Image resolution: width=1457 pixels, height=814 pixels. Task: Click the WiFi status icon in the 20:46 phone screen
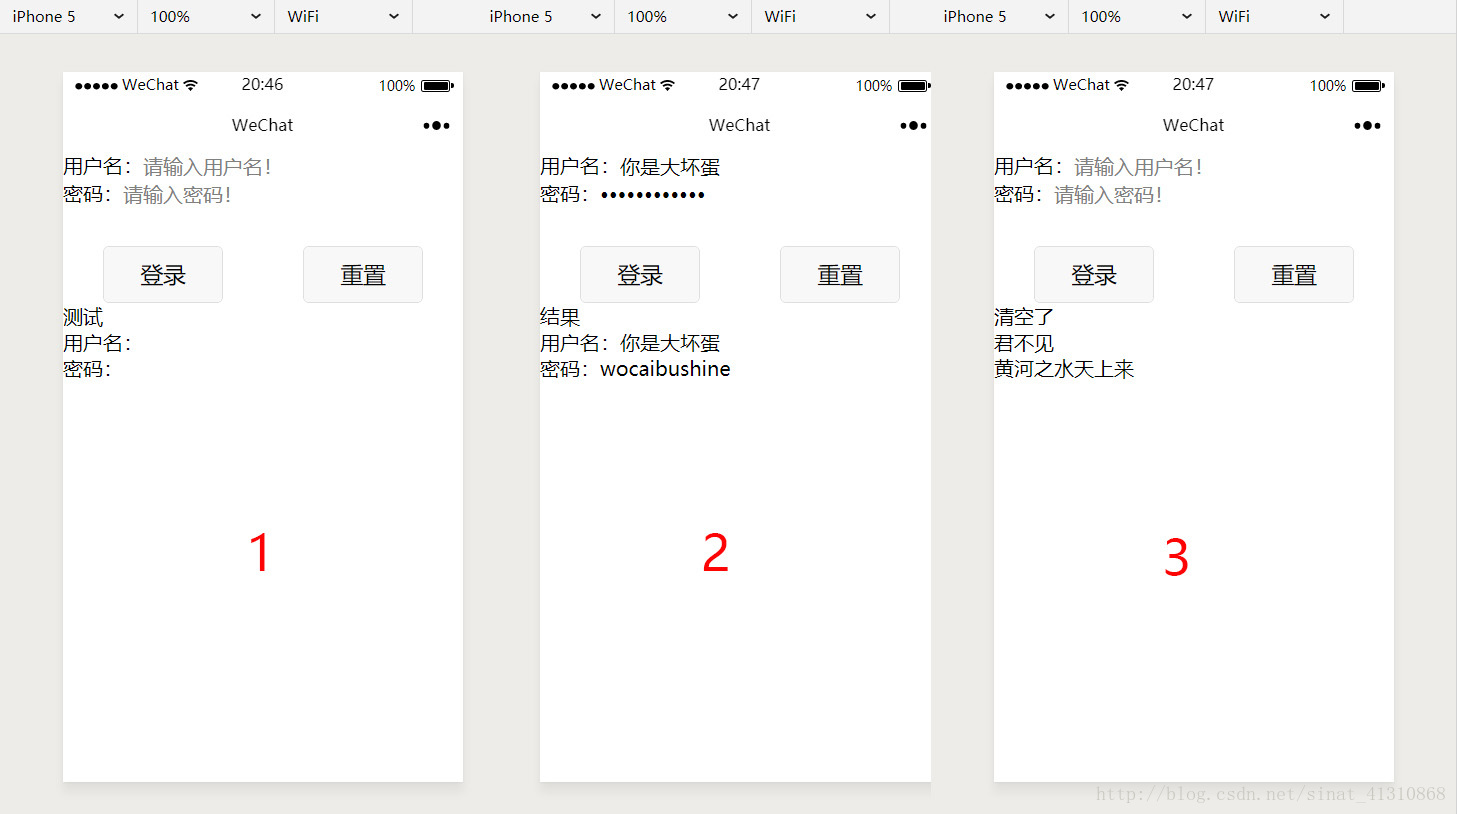(x=191, y=85)
